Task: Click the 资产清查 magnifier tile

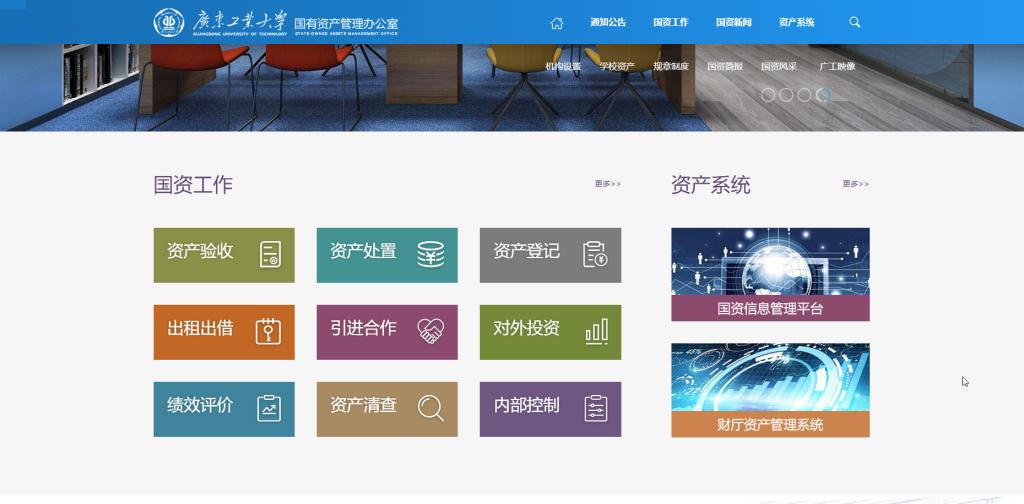Action: (387, 408)
